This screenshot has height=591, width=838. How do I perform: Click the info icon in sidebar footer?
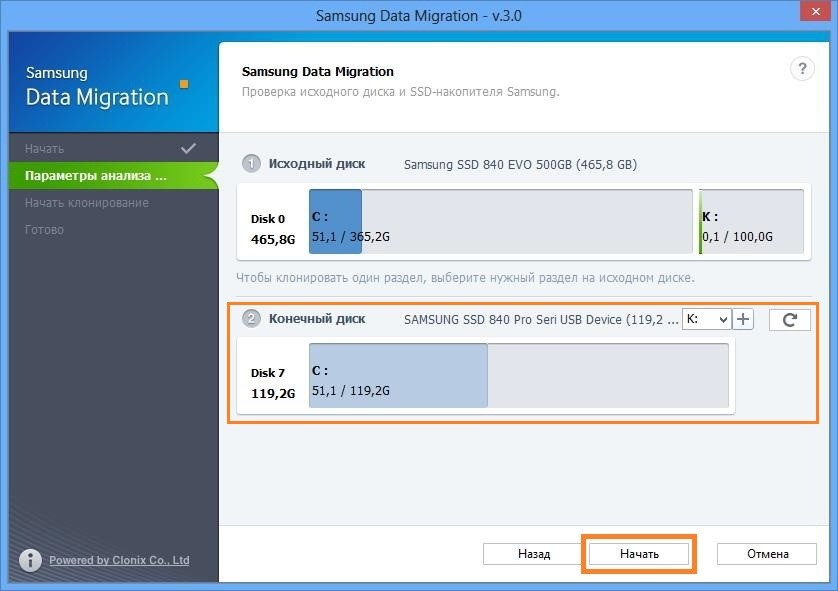click(31, 560)
